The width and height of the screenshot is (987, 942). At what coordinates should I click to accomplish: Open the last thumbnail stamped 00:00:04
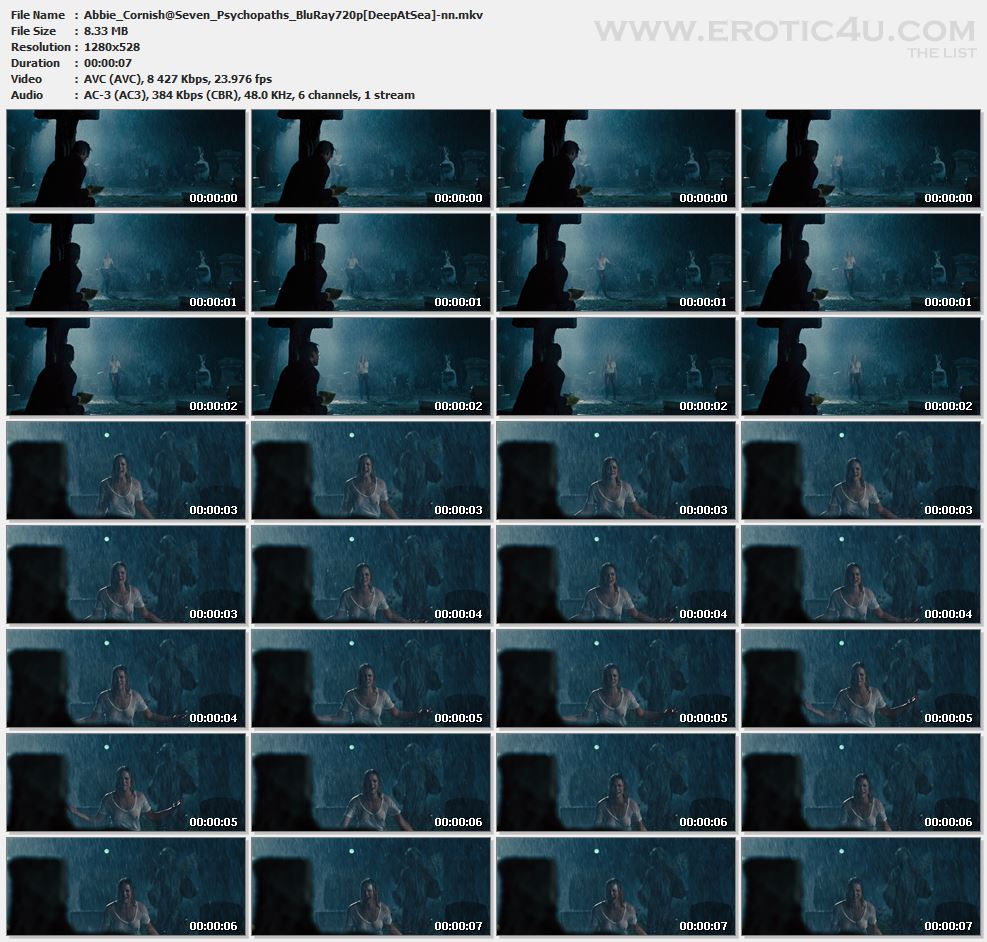(x=126, y=678)
